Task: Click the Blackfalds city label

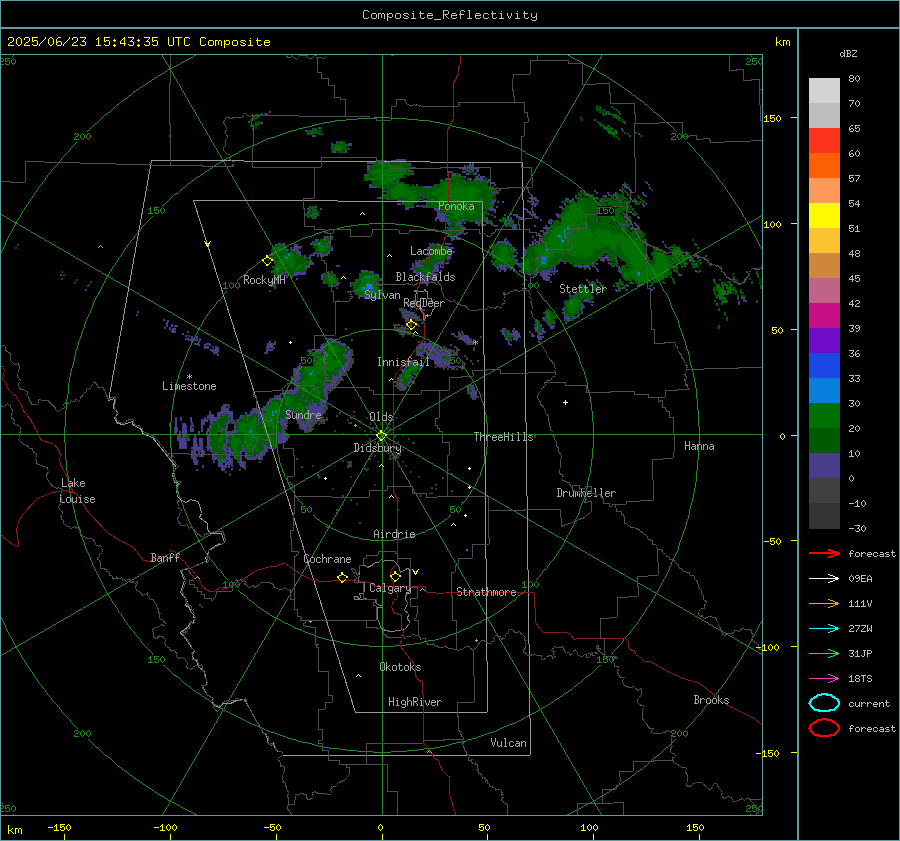Action: pos(425,277)
